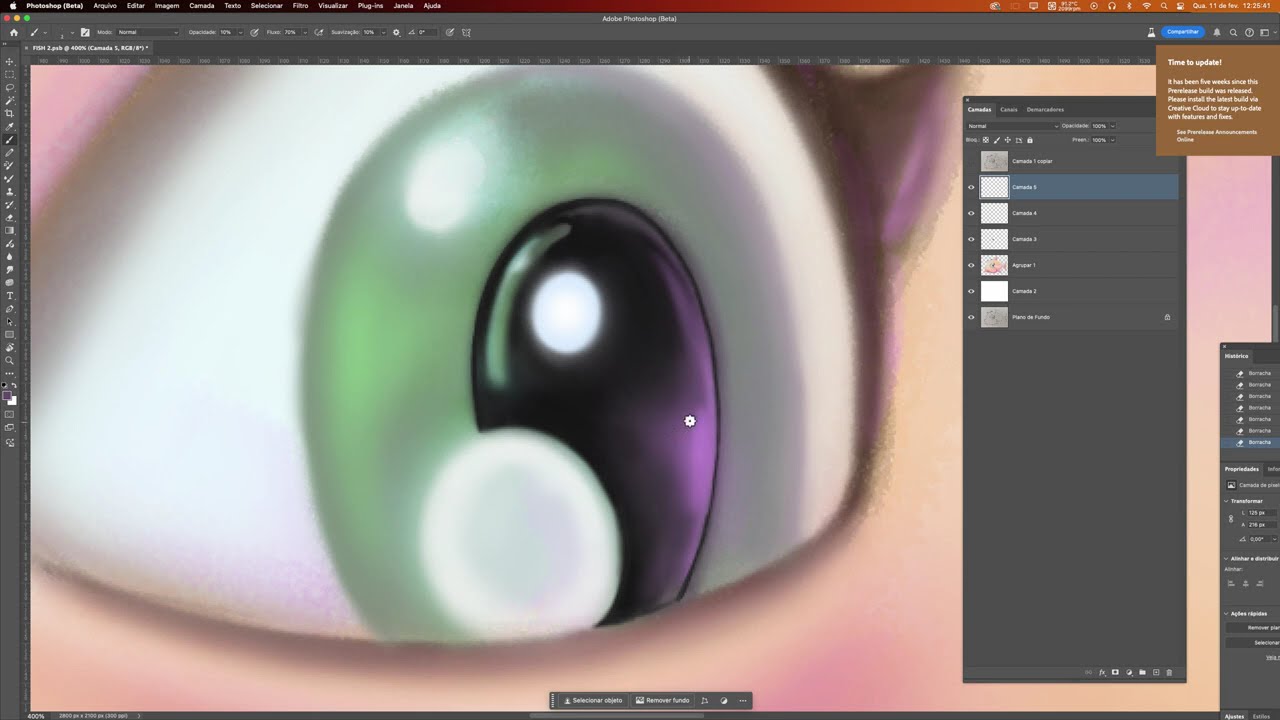Select the Pen tool

(10, 309)
